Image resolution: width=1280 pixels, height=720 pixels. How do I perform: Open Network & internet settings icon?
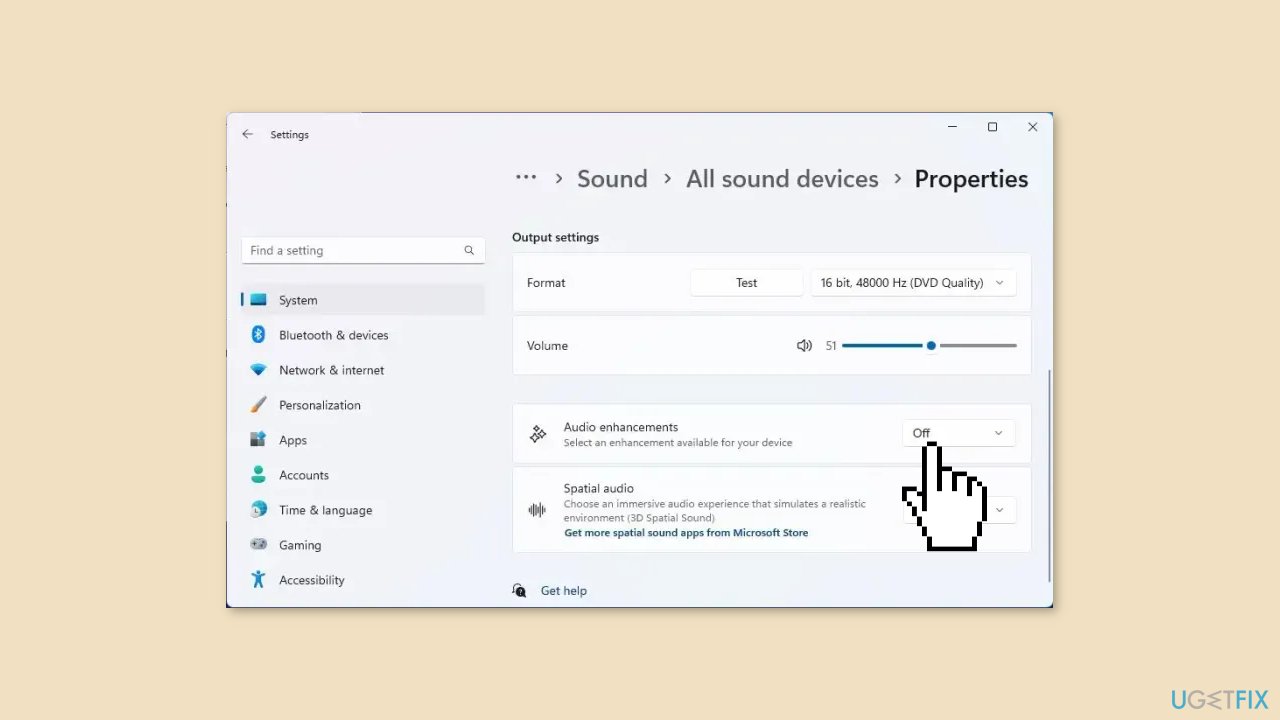coord(258,370)
